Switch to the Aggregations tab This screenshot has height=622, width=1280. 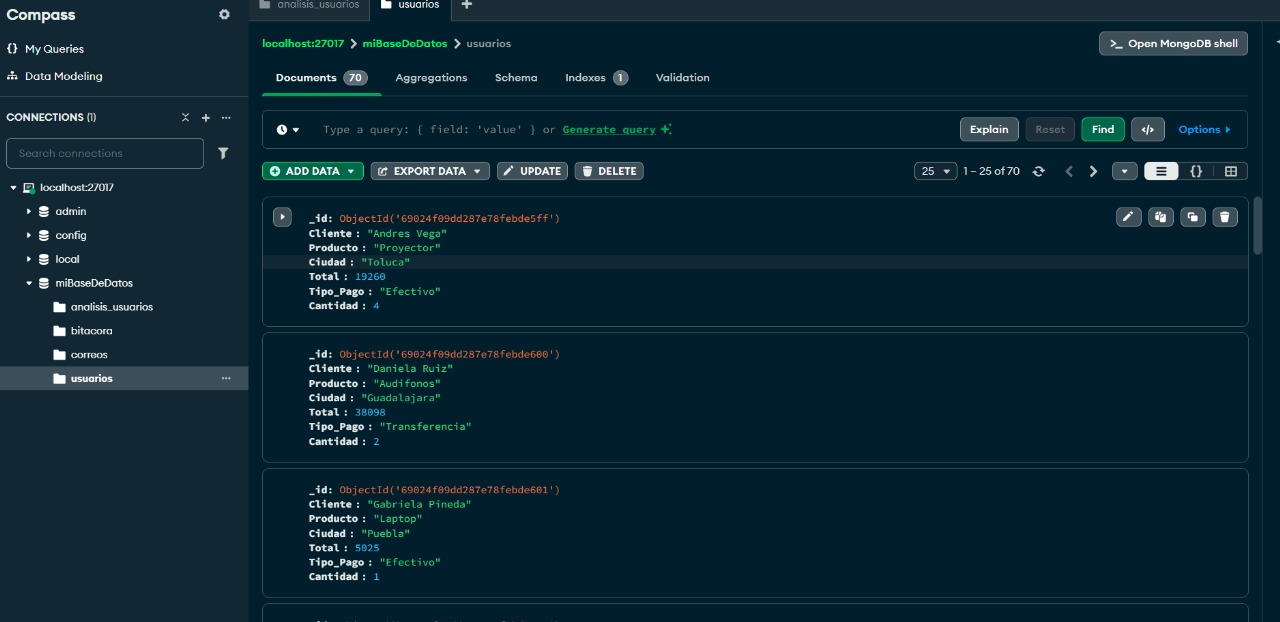[x=431, y=78]
